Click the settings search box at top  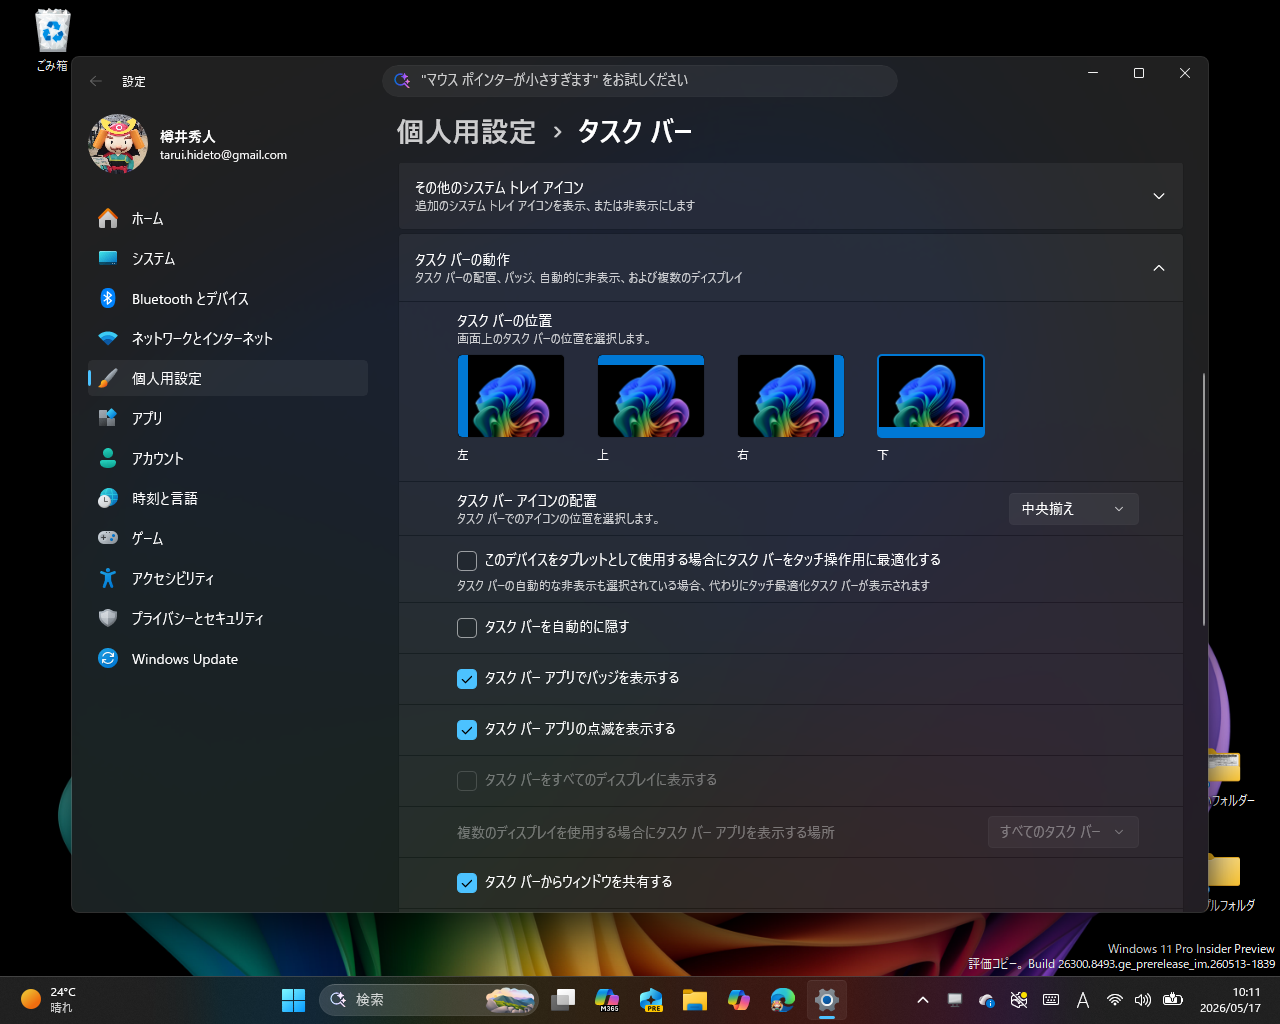640,80
